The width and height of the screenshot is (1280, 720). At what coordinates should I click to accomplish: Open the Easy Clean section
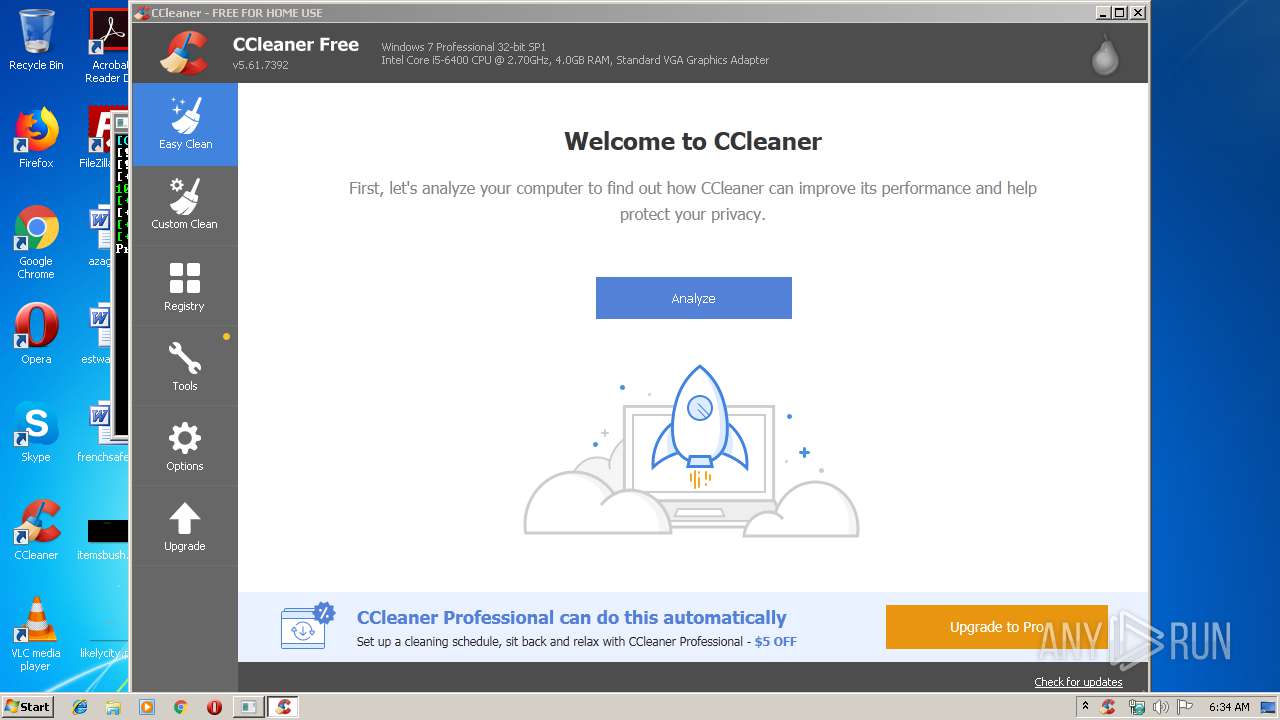185,125
